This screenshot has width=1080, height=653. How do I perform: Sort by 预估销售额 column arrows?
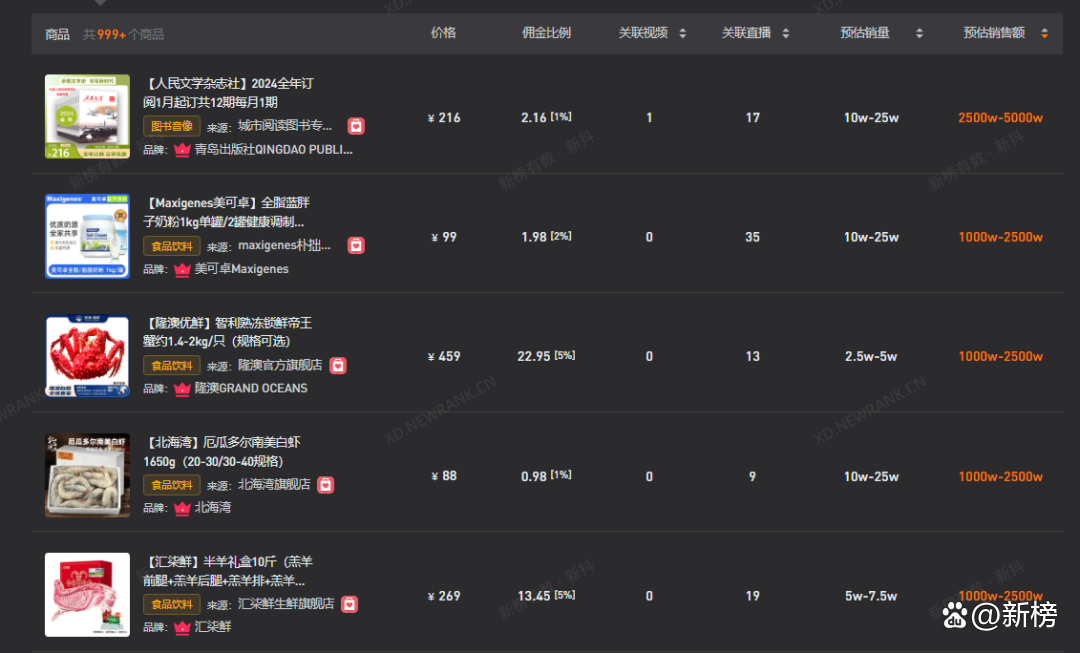click(1044, 33)
